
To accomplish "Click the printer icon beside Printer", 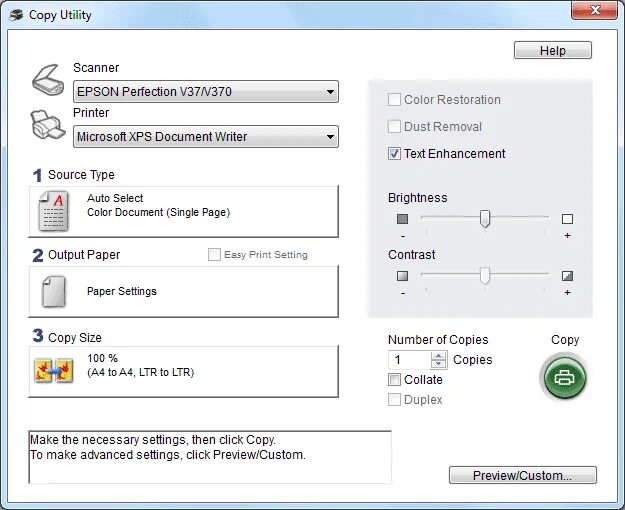I will coord(48,125).
